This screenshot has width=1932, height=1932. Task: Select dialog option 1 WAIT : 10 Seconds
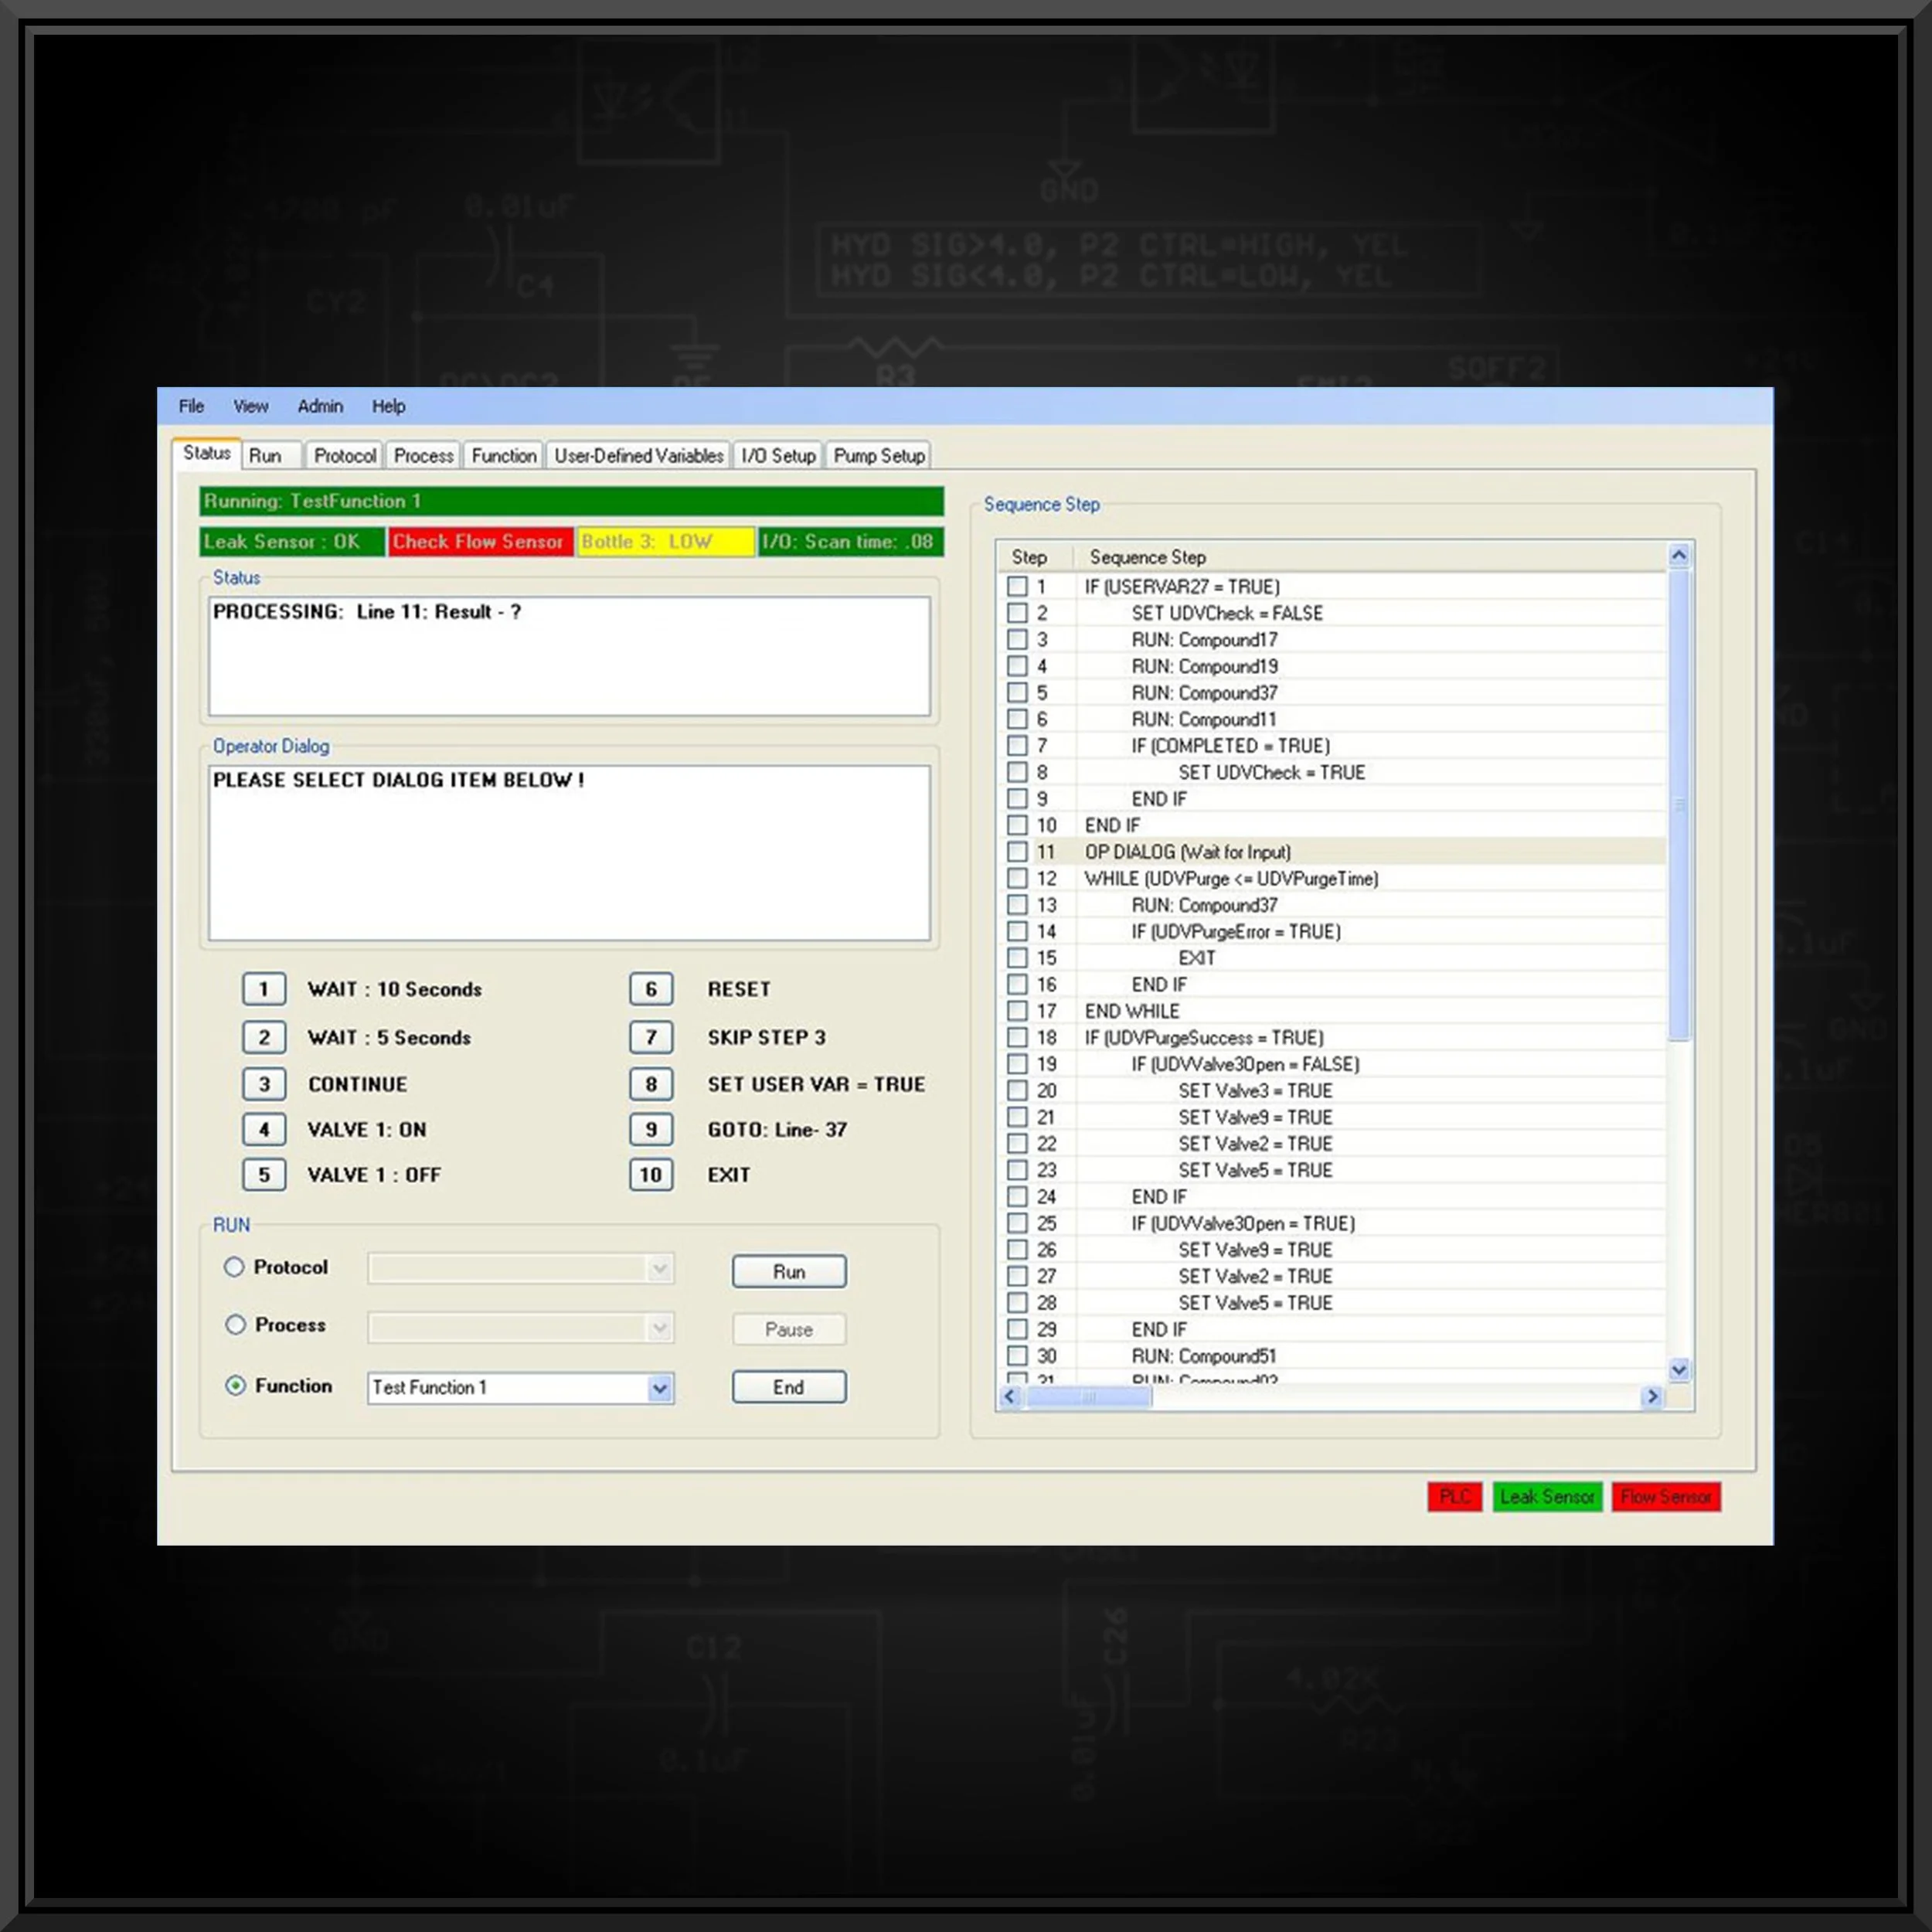[x=264, y=989]
